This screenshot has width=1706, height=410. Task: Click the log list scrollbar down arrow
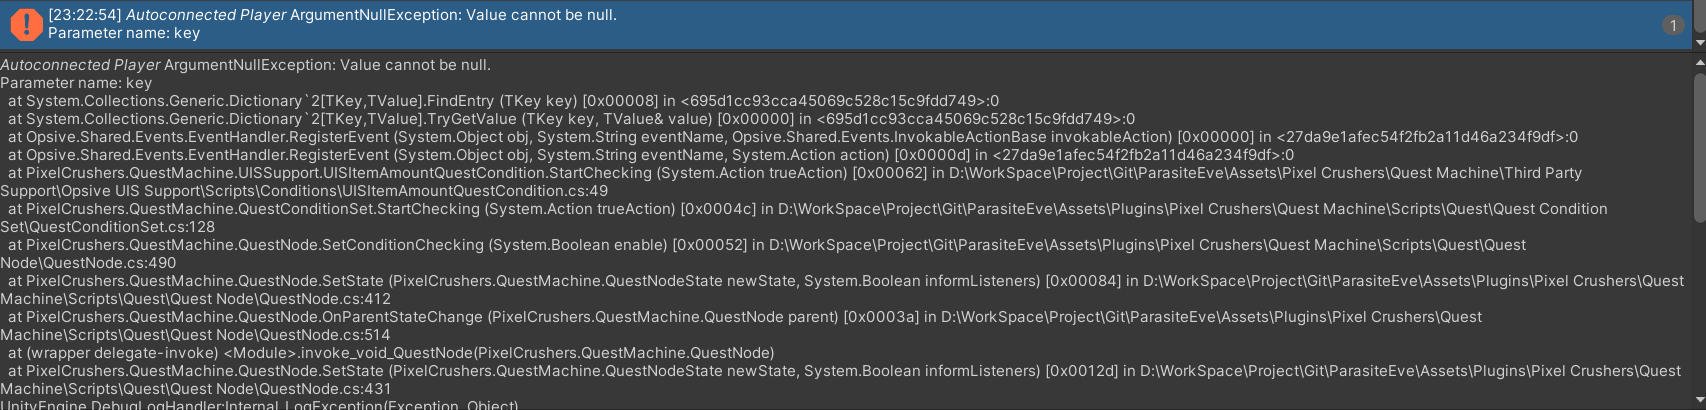pyautogui.click(x=1699, y=44)
